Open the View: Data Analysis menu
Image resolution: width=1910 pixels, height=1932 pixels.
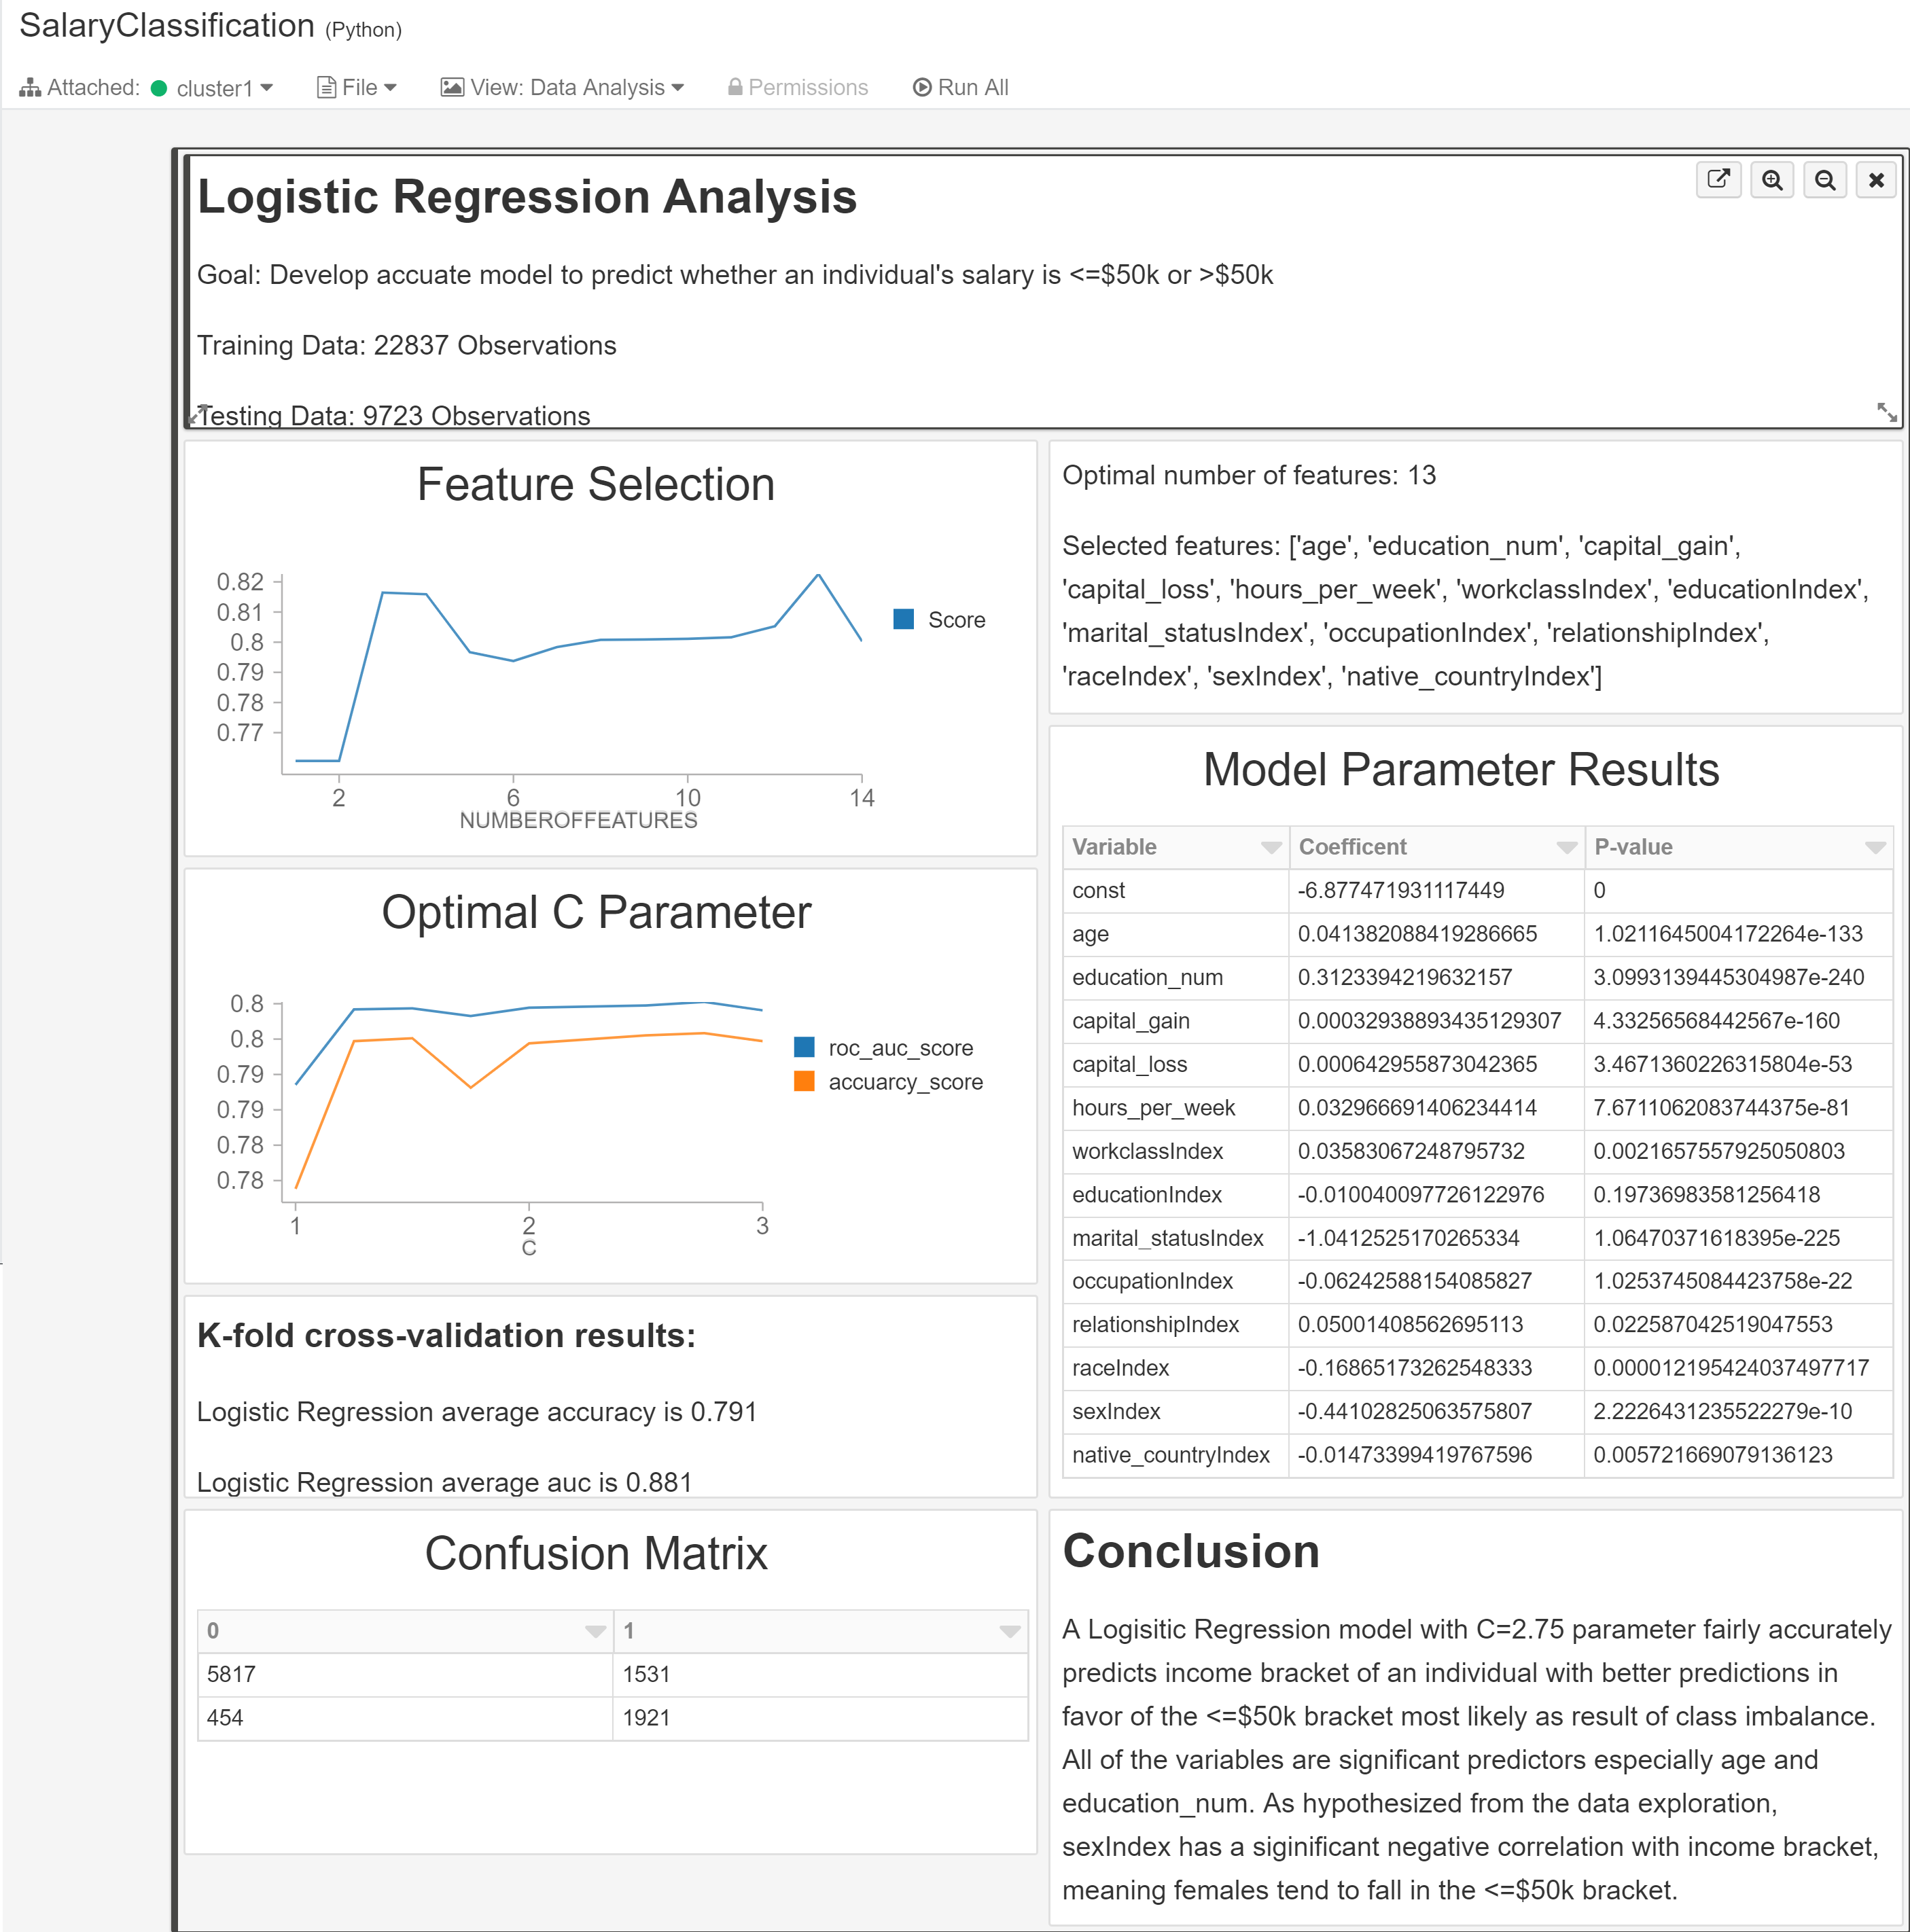point(562,88)
